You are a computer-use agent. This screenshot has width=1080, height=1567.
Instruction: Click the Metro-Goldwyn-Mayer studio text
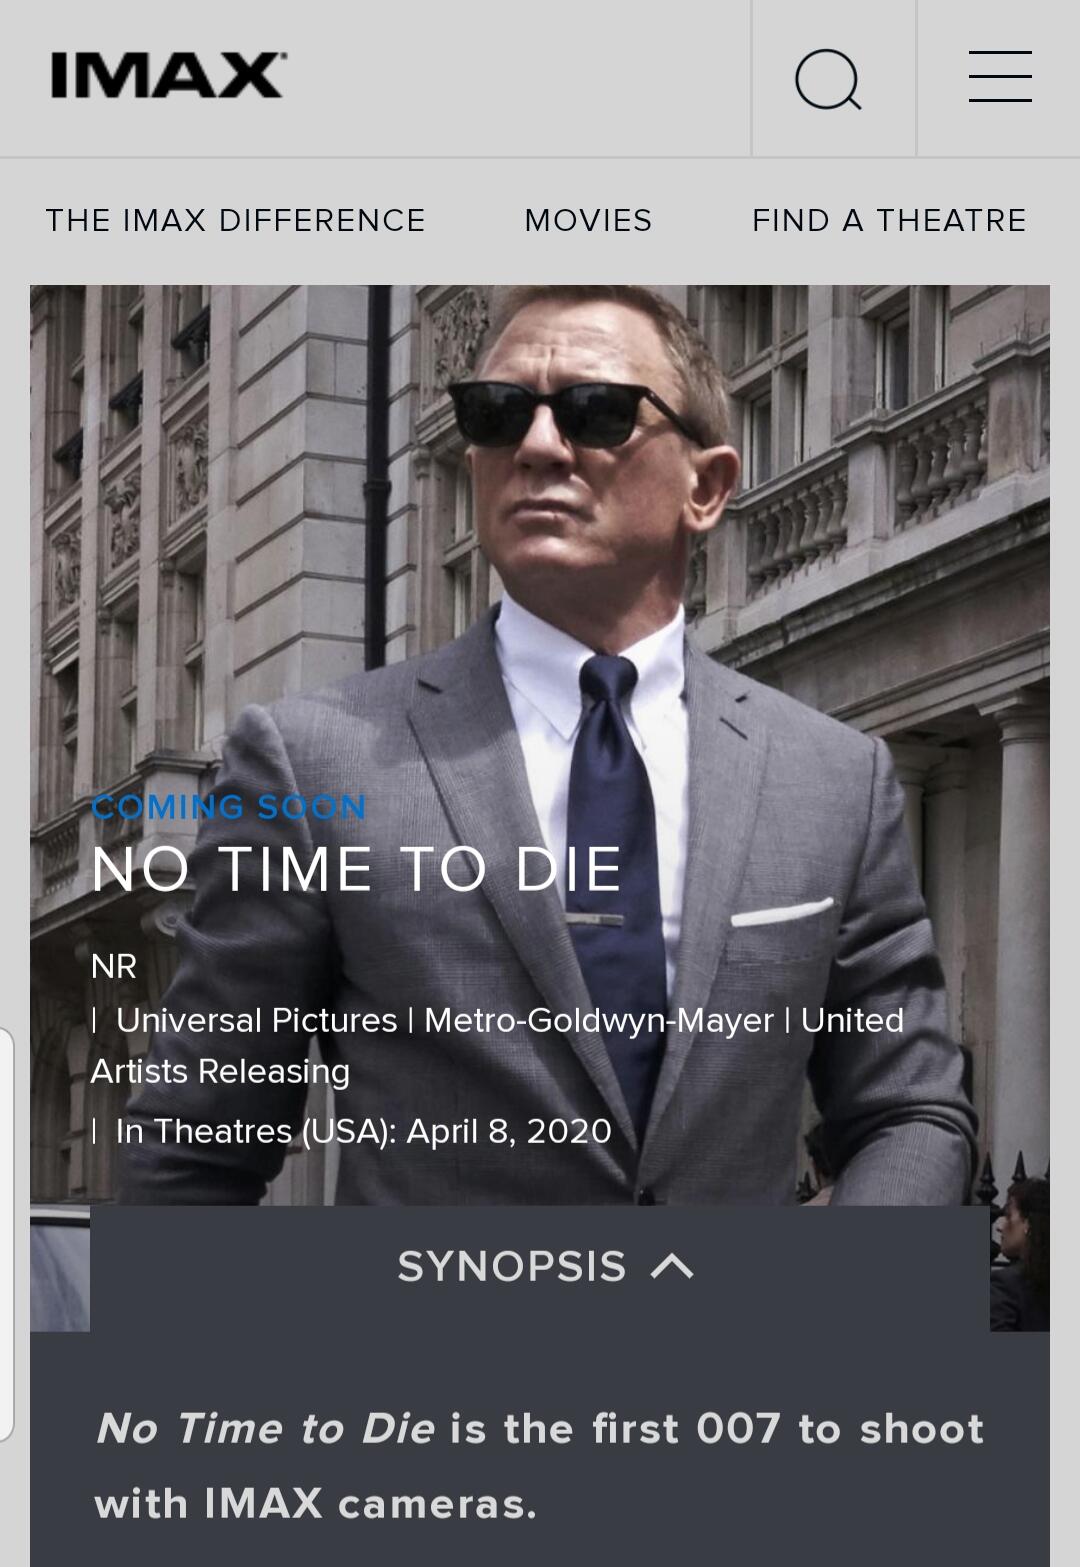click(599, 1020)
